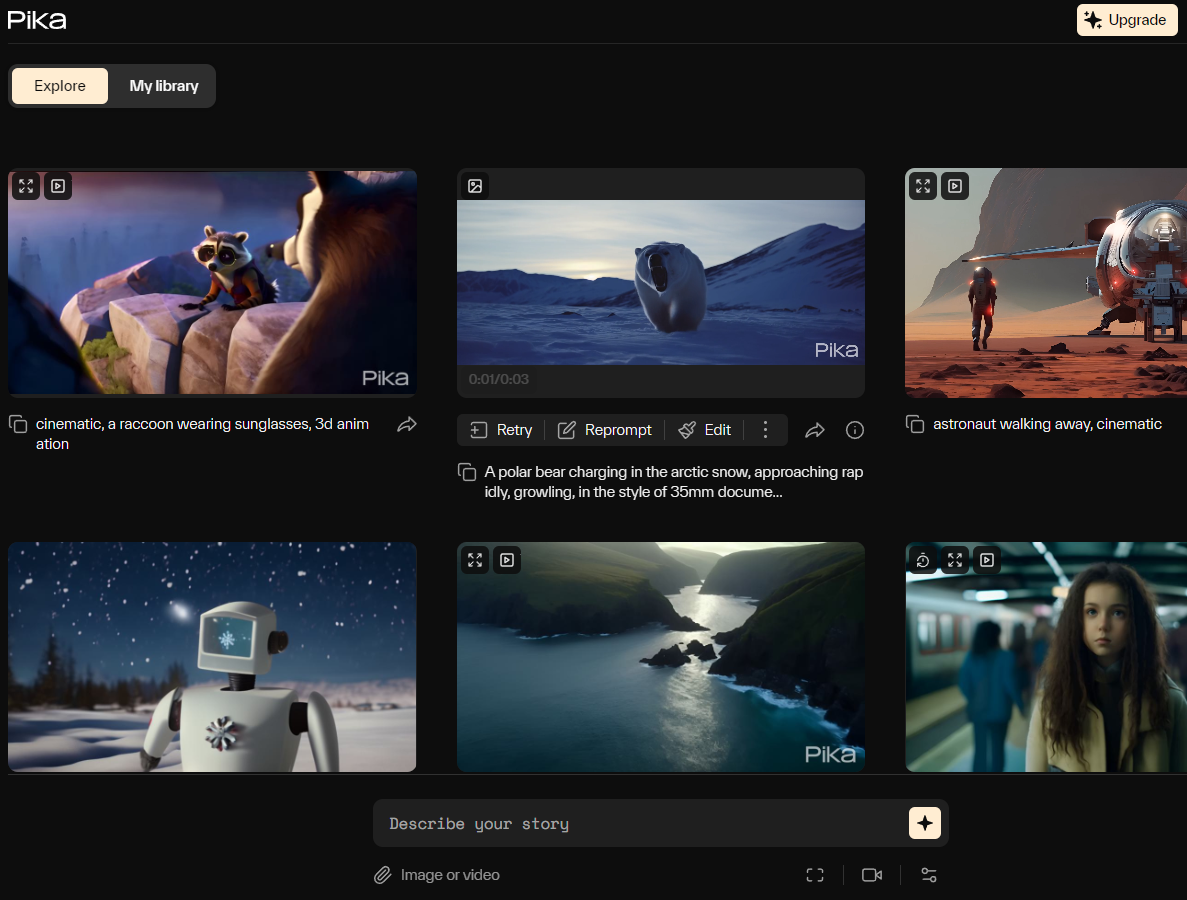Click the Pika logo
Screen dimensions: 1187x900
[37, 20]
